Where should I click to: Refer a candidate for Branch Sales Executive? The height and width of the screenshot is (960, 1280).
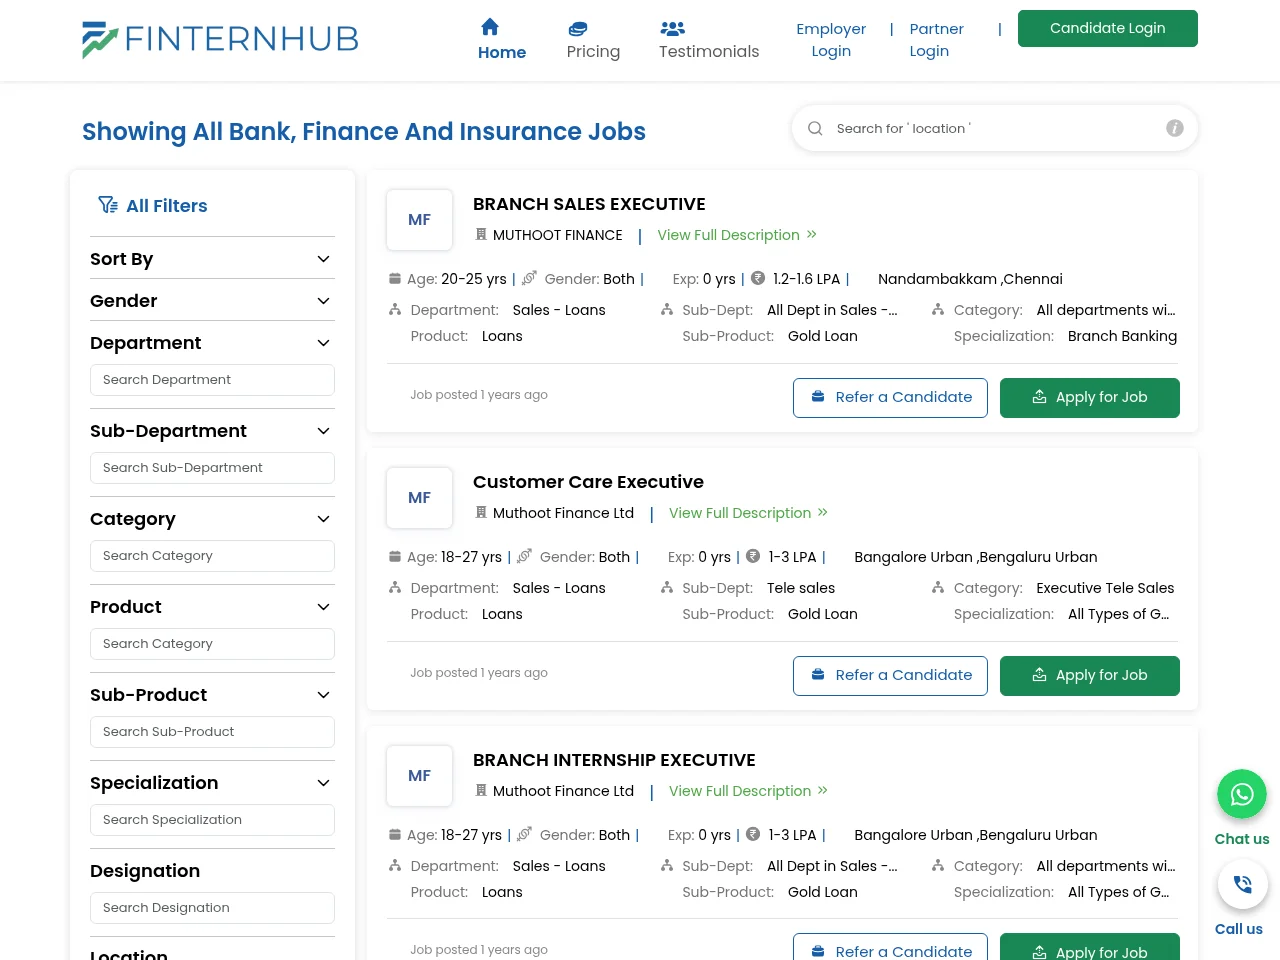pos(890,397)
